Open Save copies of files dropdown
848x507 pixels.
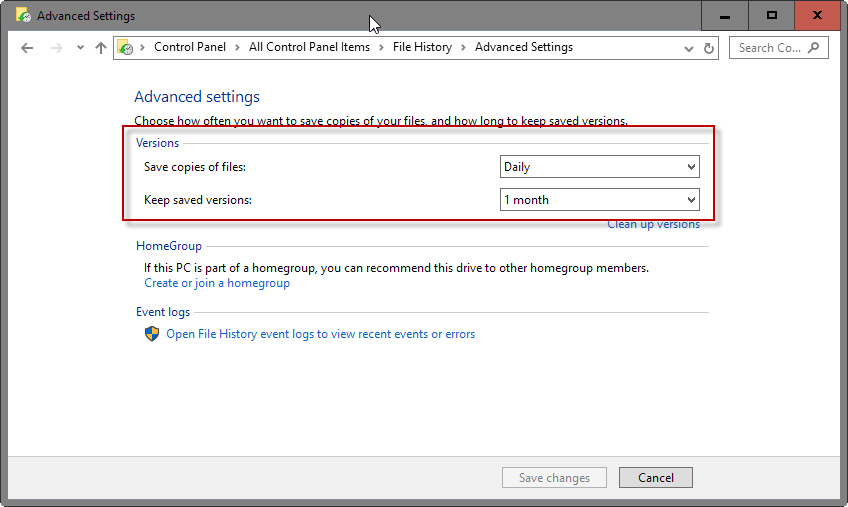tap(599, 167)
